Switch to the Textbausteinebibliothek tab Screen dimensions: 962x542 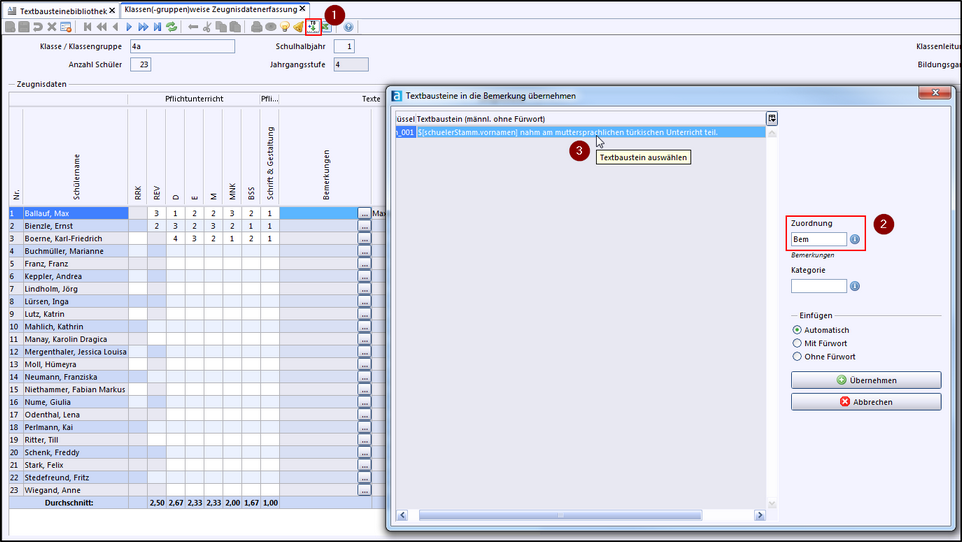57,9
